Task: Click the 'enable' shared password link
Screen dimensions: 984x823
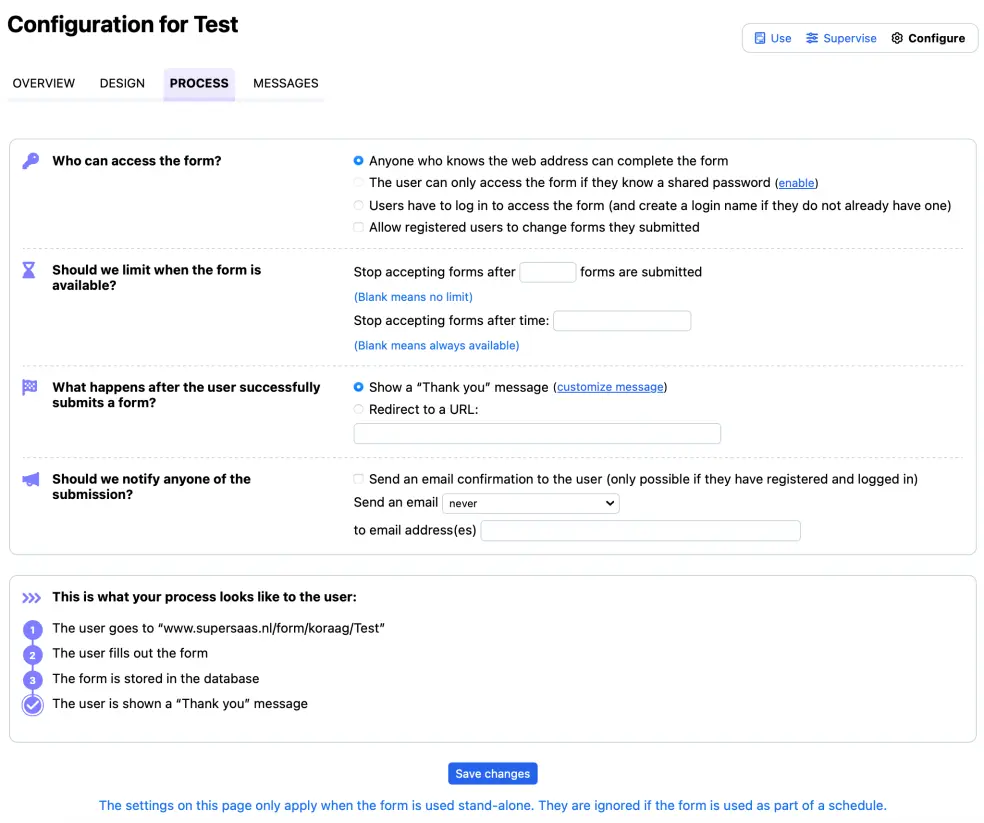Action: click(797, 183)
